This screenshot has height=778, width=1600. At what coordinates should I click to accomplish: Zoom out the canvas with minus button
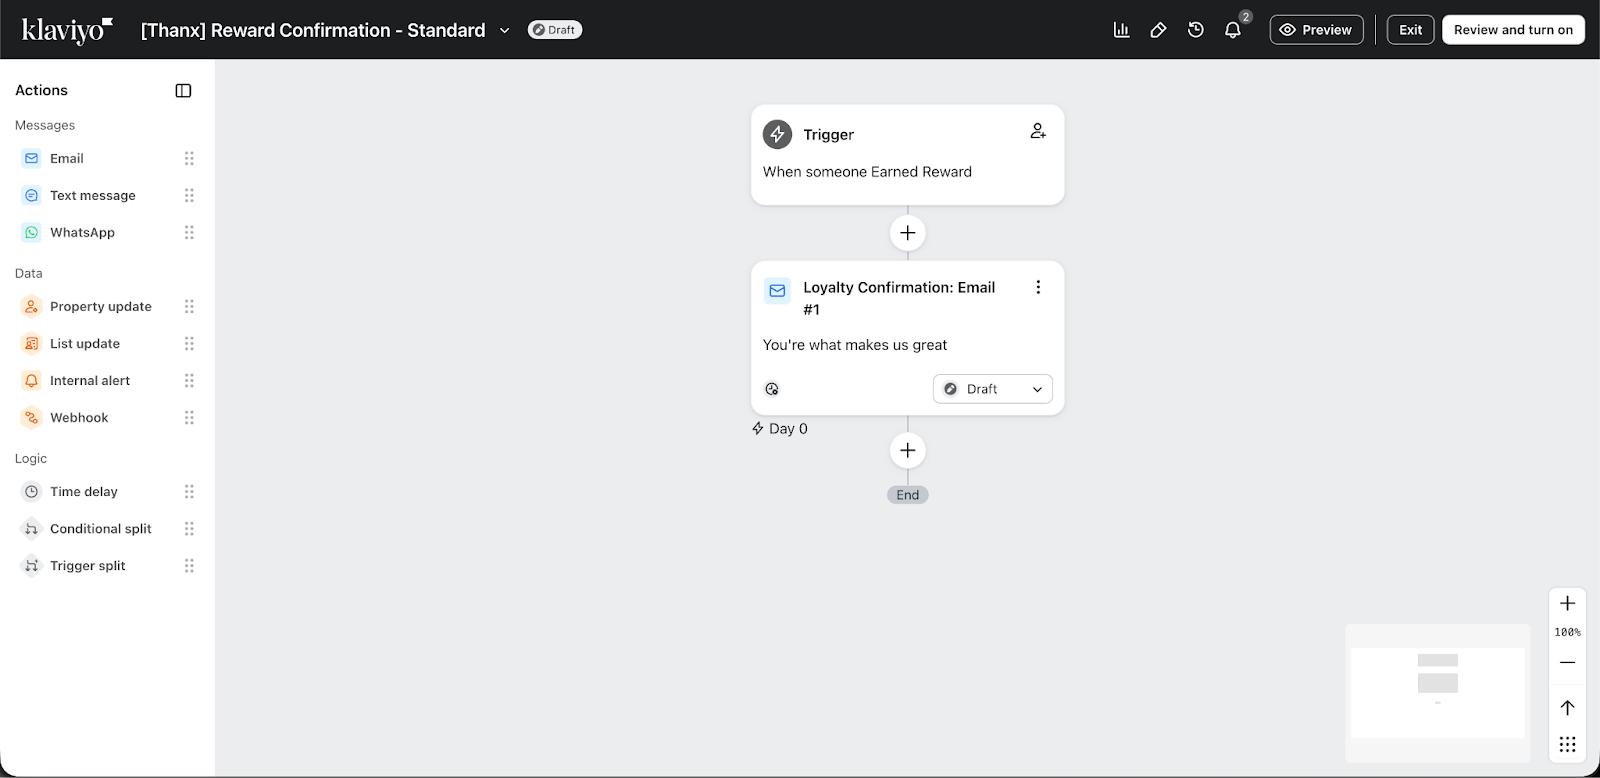[1567, 663]
